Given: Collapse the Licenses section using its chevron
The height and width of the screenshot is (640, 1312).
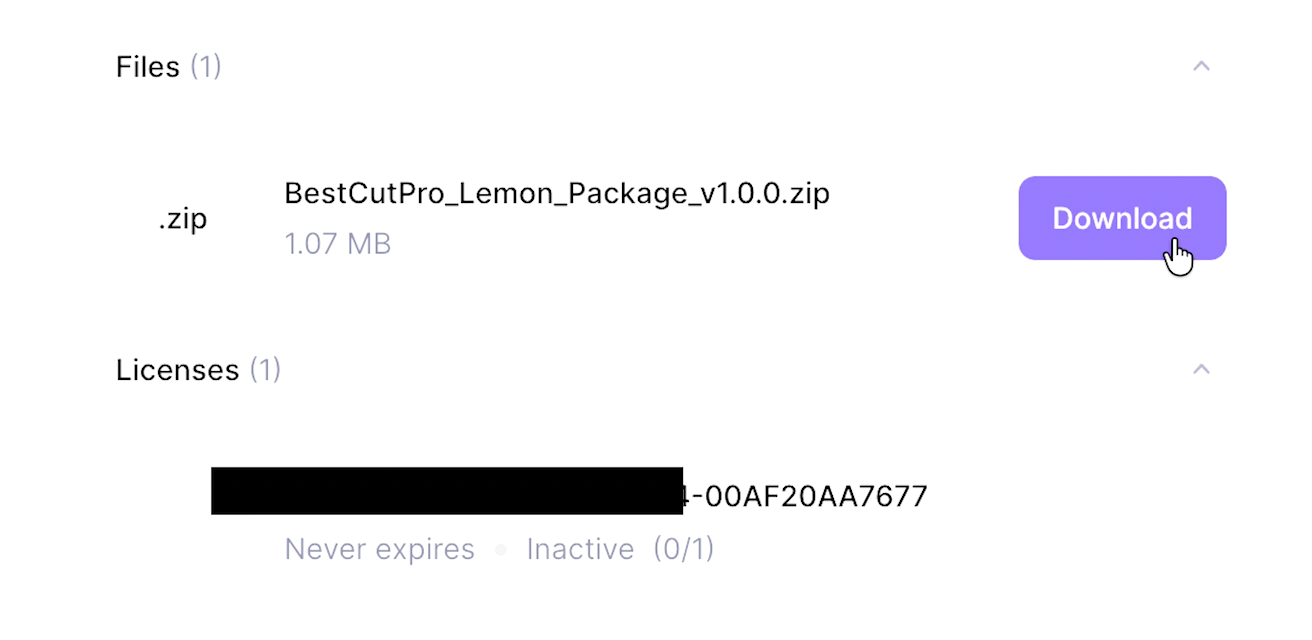Looking at the screenshot, I should click(1202, 369).
